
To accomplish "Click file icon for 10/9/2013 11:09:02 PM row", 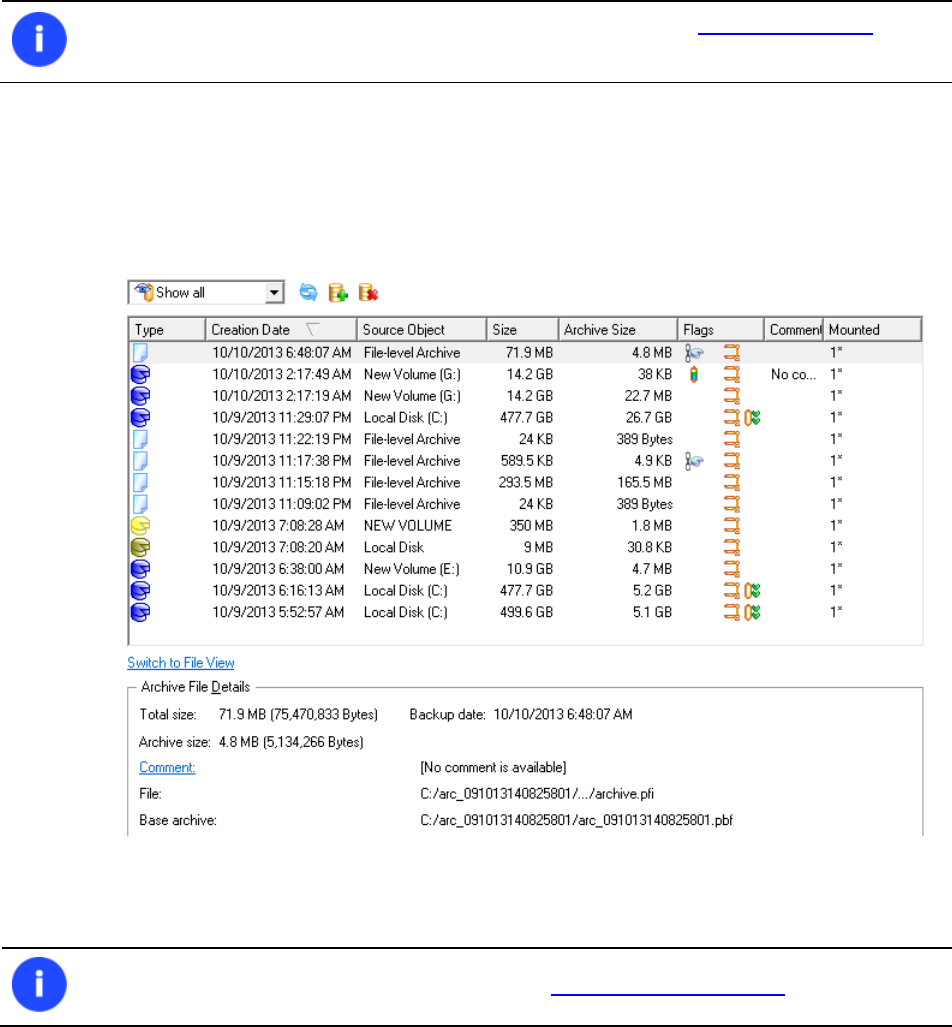I will point(140,504).
